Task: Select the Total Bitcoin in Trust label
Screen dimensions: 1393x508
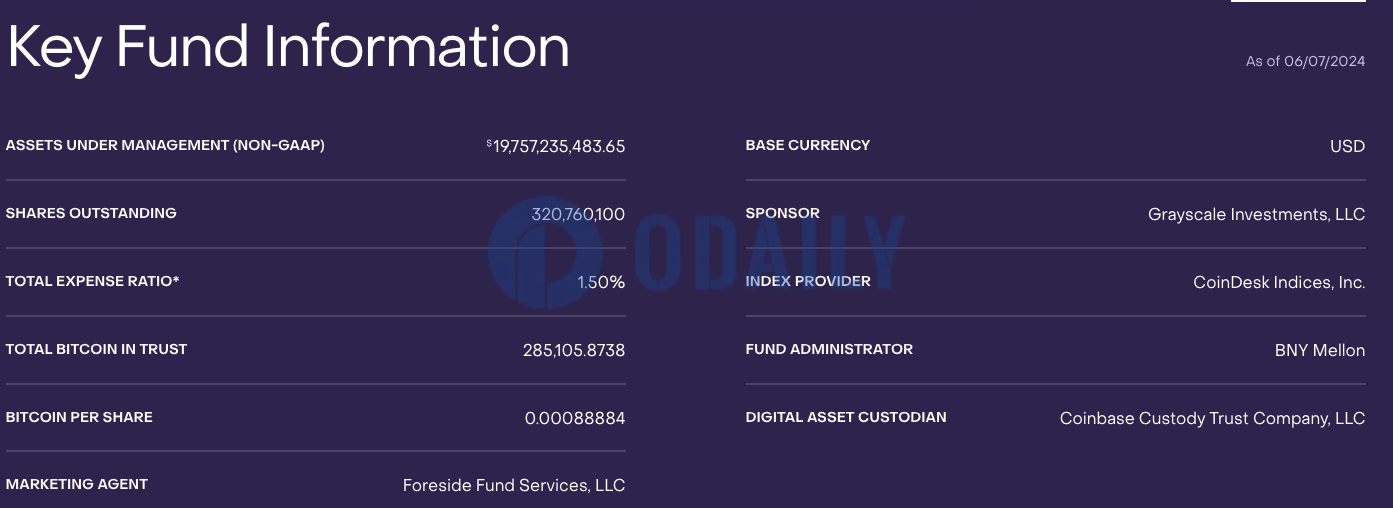Action: coord(97,349)
